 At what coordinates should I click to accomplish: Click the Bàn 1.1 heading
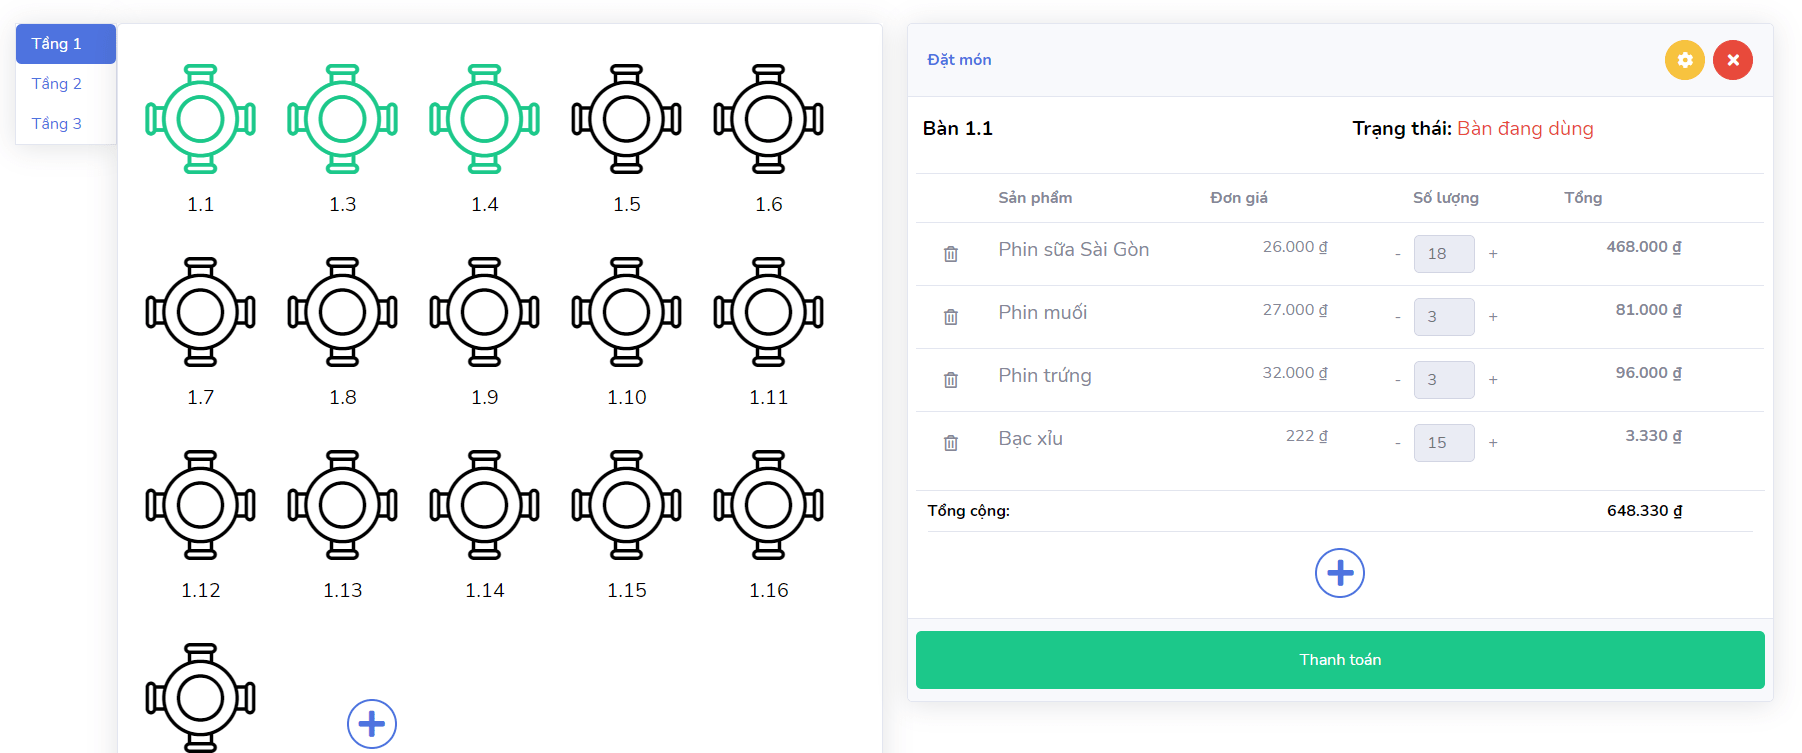click(x=957, y=129)
